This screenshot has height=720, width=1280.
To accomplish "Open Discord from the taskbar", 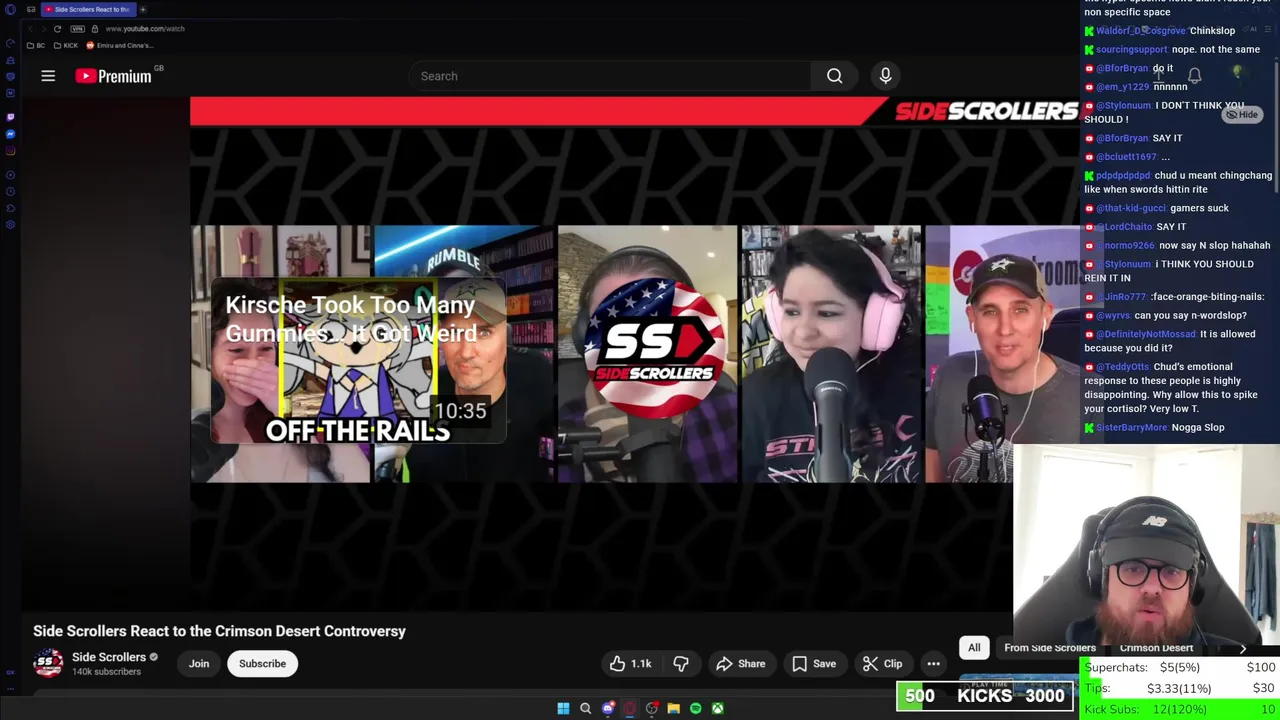I will (x=607, y=709).
